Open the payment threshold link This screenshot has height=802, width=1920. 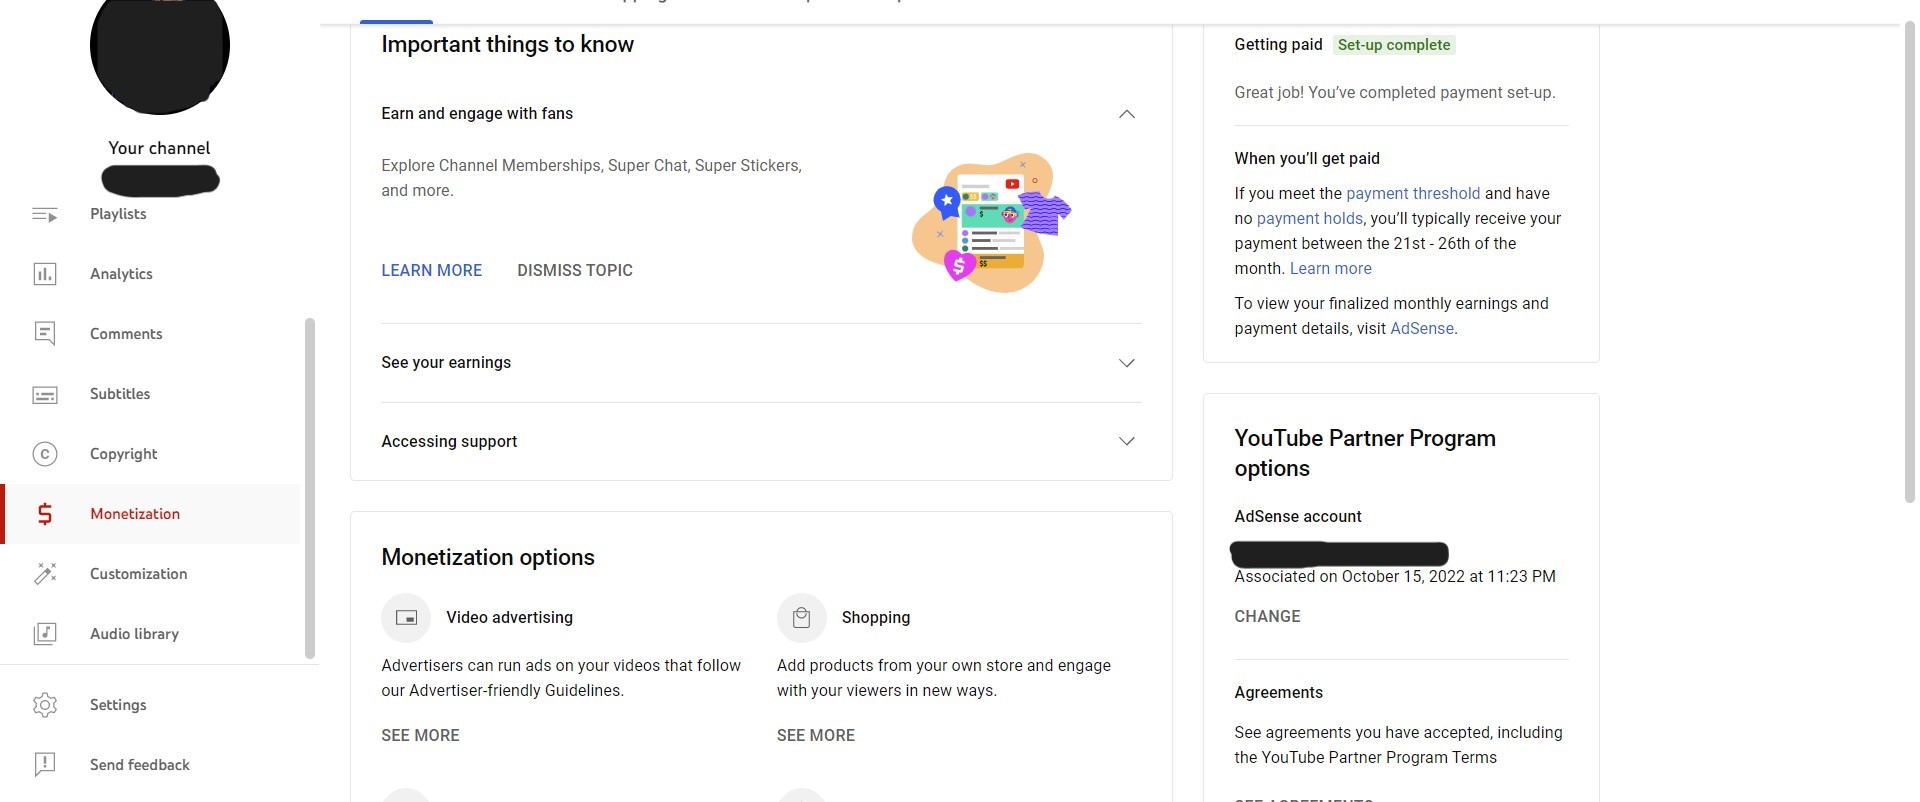pos(1413,194)
